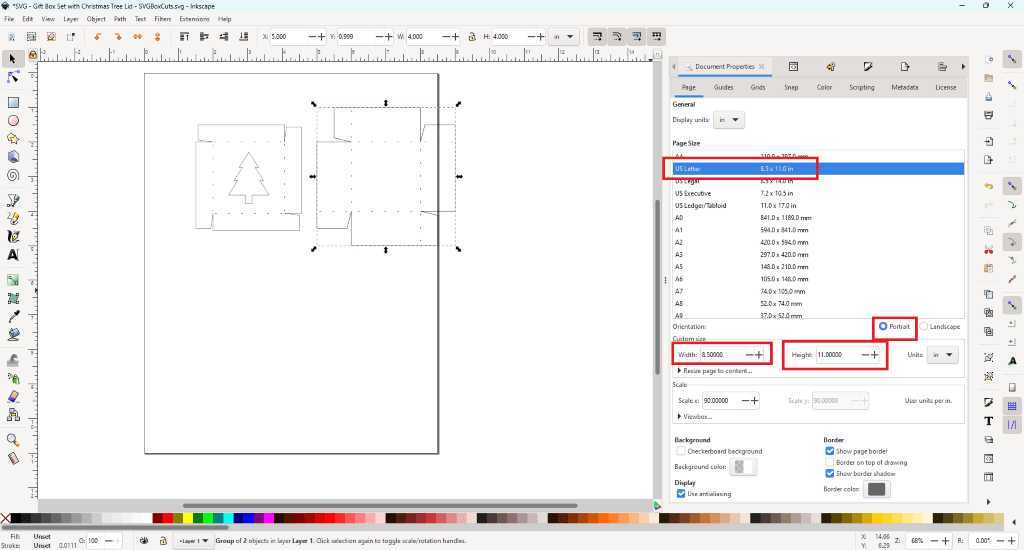Increase custom Width with plus button
The height and width of the screenshot is (550, 1024).
point(759,355)
